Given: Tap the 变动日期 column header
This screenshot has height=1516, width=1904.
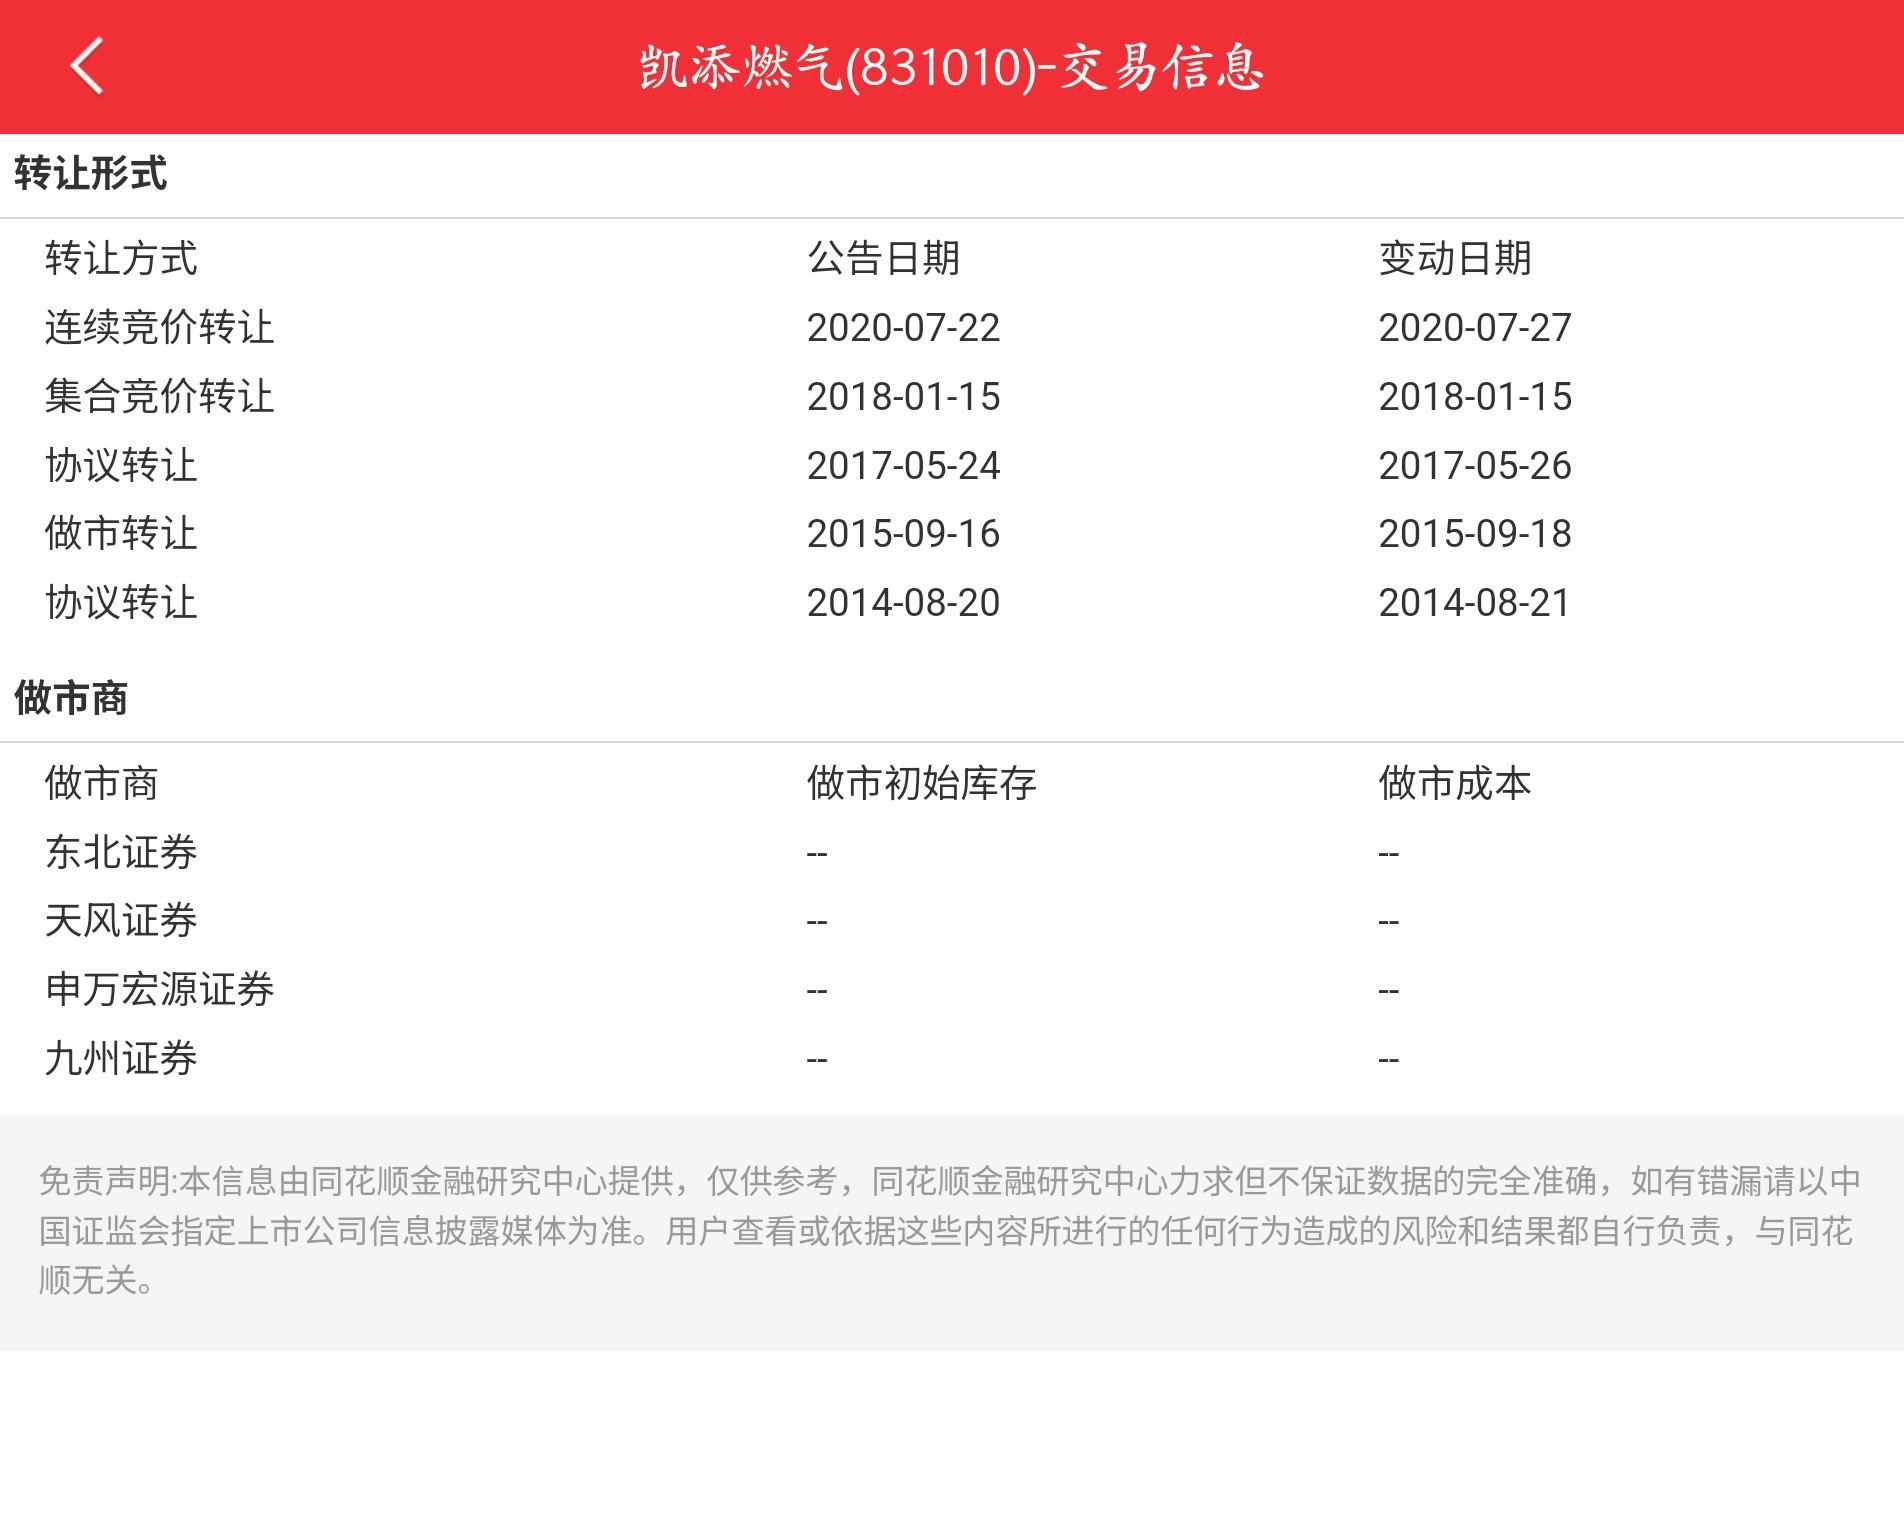Looking at the screenshot, I should (x=1455, y=258).
